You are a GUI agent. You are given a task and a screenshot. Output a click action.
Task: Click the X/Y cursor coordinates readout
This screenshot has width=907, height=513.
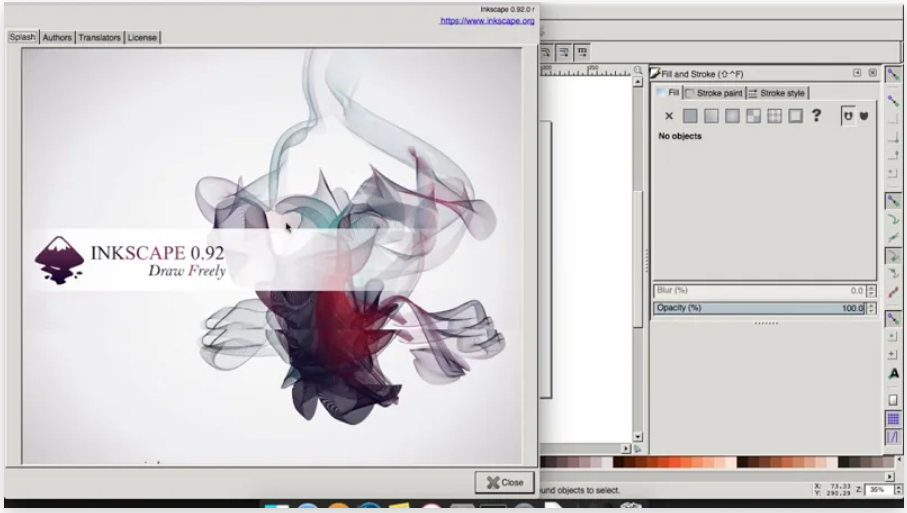(833, 490)
